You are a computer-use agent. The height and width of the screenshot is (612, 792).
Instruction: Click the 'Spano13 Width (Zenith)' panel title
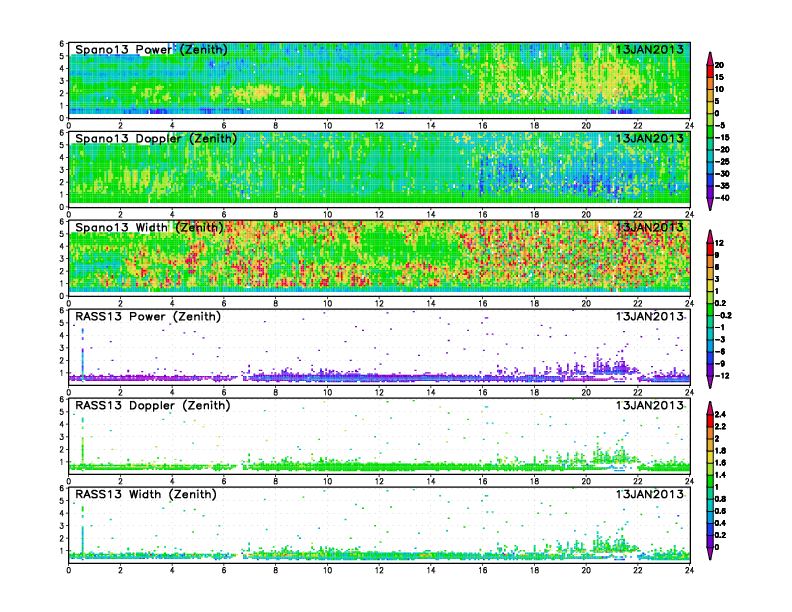point(149,227)
